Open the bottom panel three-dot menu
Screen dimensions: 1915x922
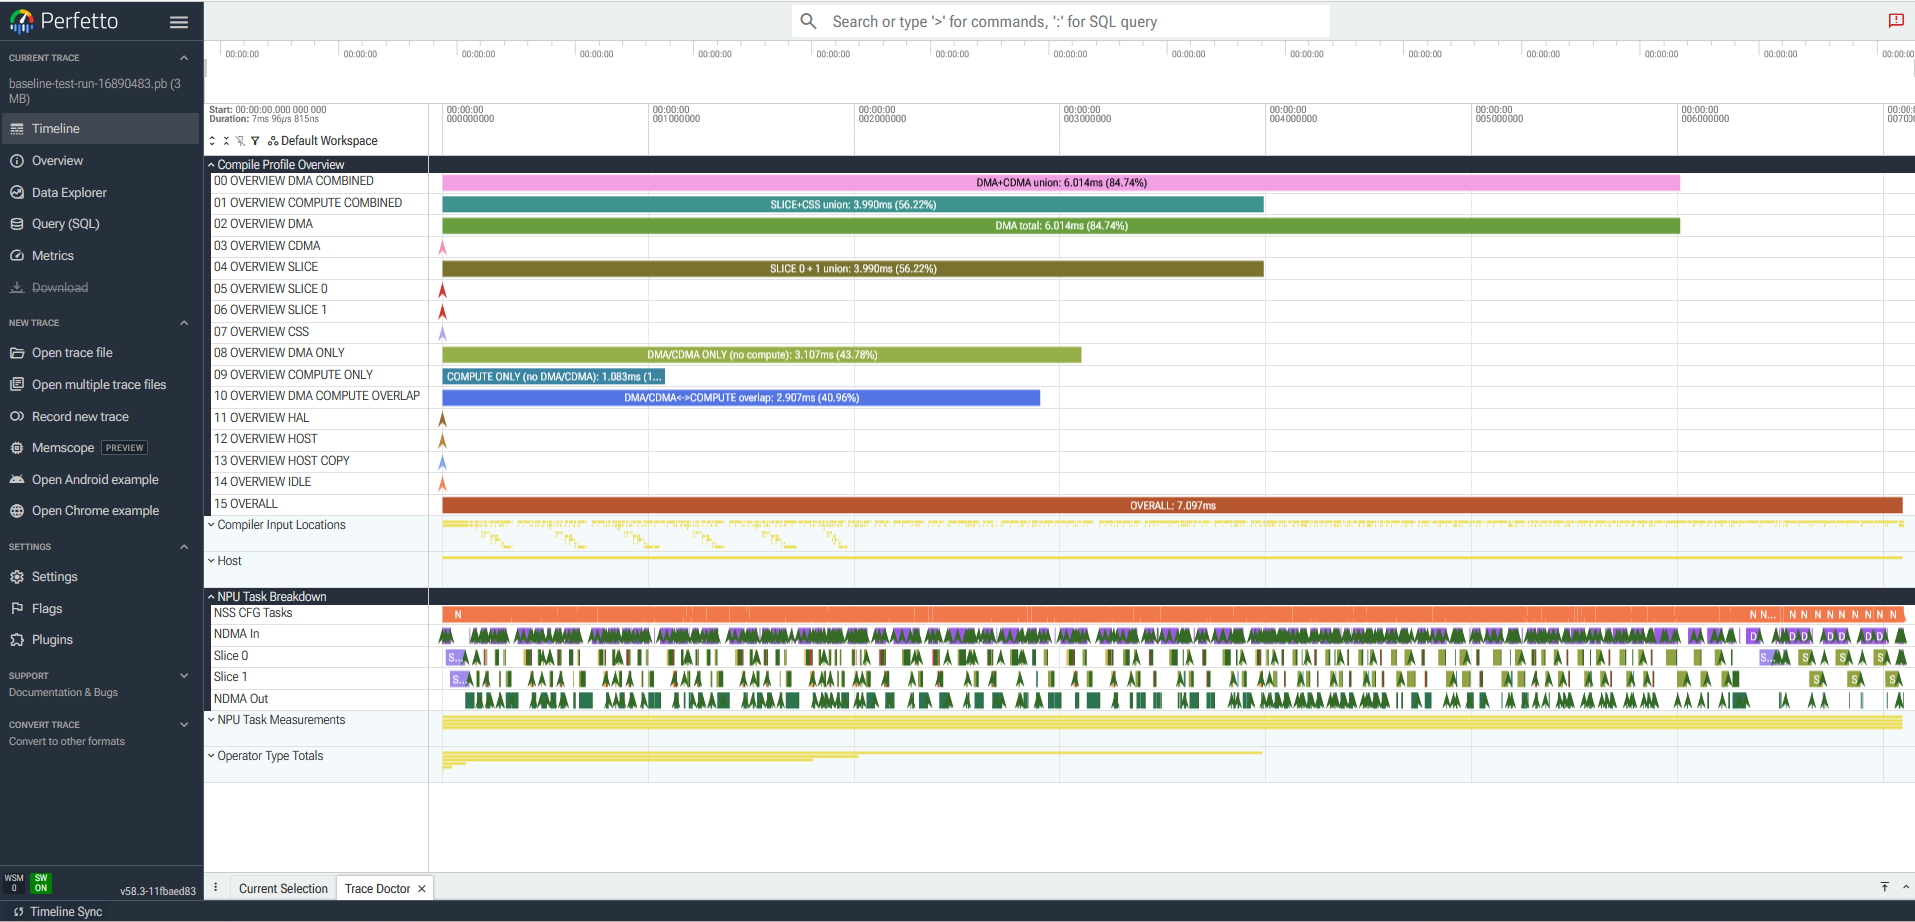click(216, 888)
